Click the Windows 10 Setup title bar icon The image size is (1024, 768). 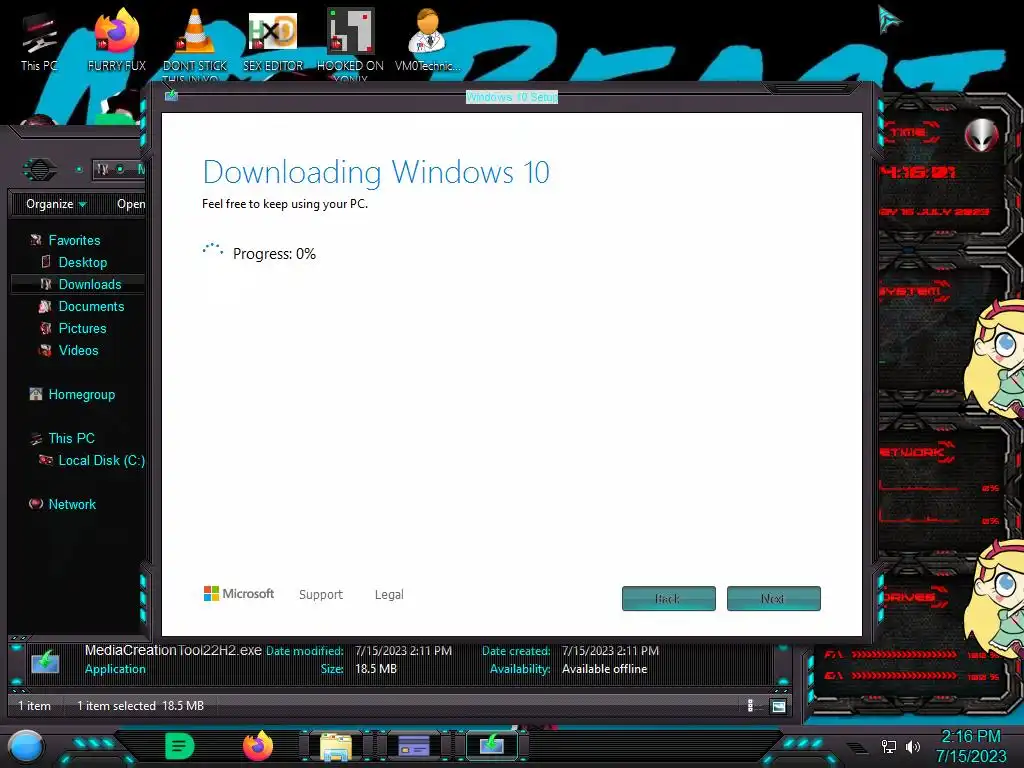[171, 96]
